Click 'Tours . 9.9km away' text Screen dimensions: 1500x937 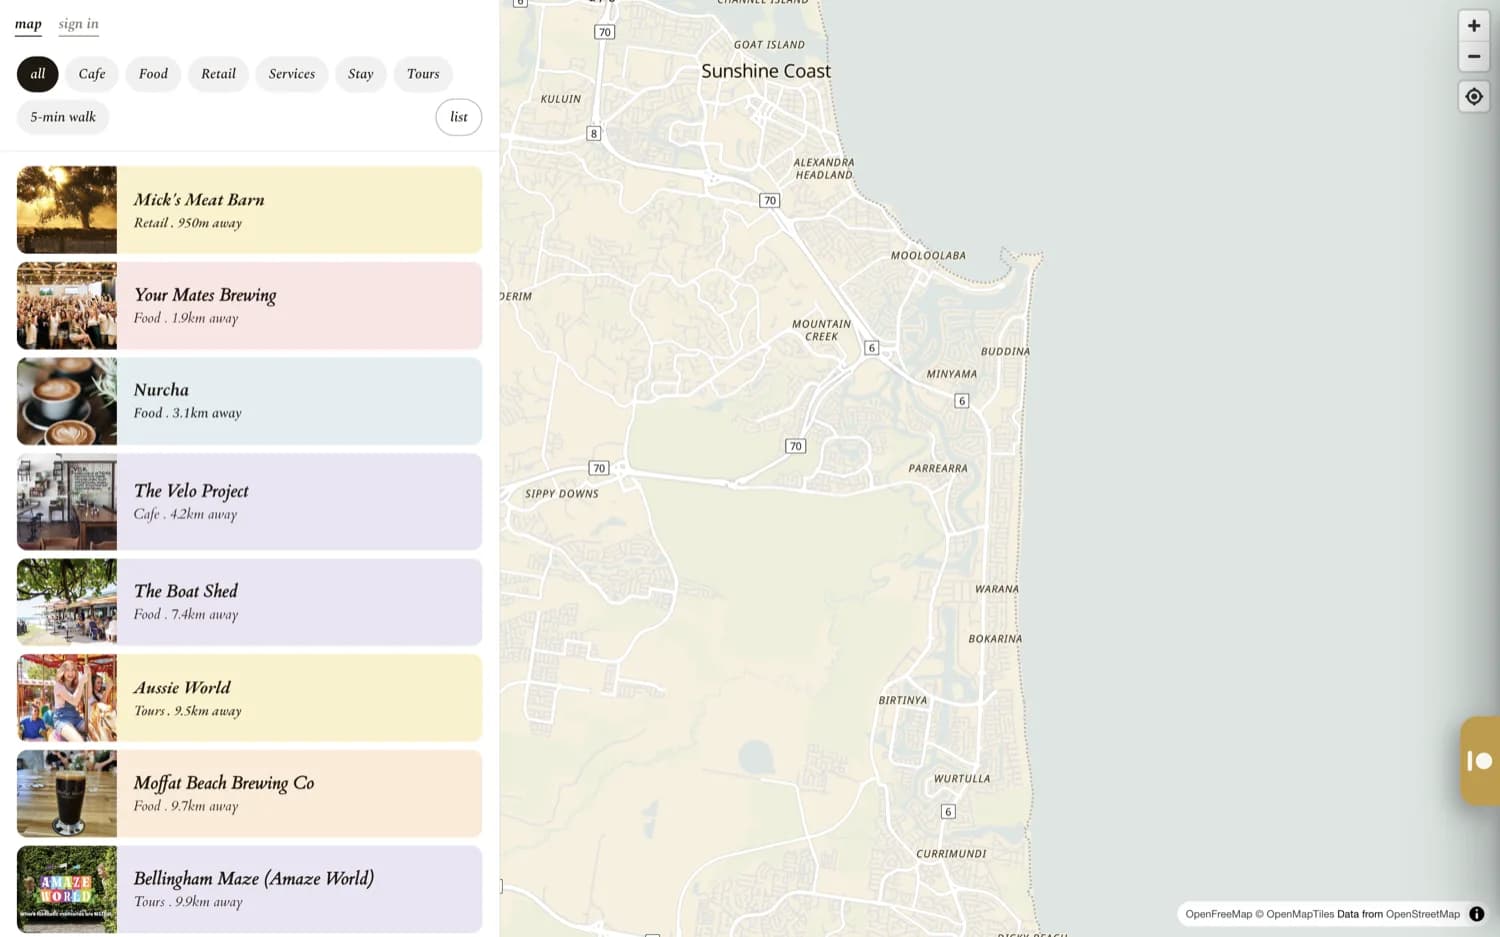188,902
